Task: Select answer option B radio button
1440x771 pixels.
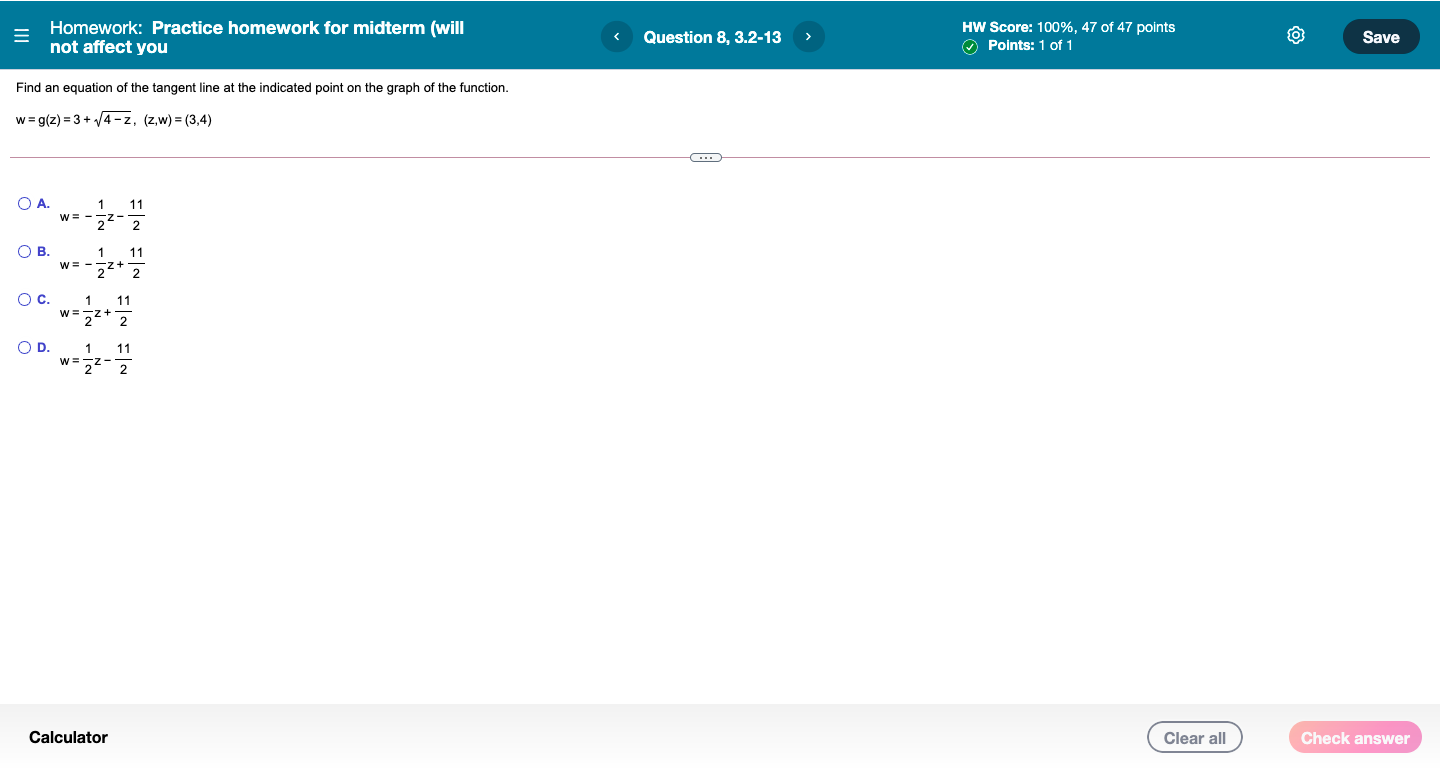Action: [x=25, y=251]
